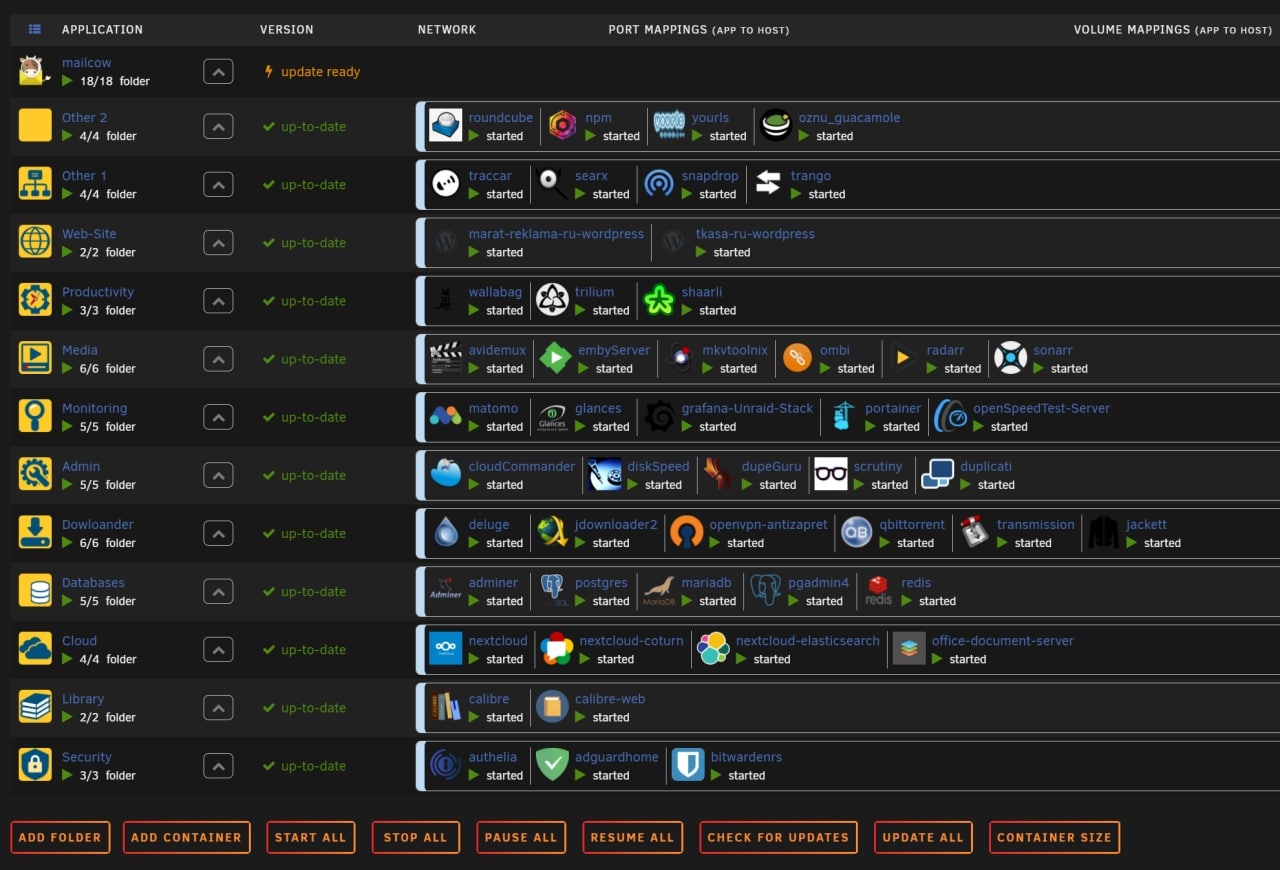The height and width of the screenshot is (870, 1280).
Task: Collapse the Other 2 folder
Action: (218, 126)
